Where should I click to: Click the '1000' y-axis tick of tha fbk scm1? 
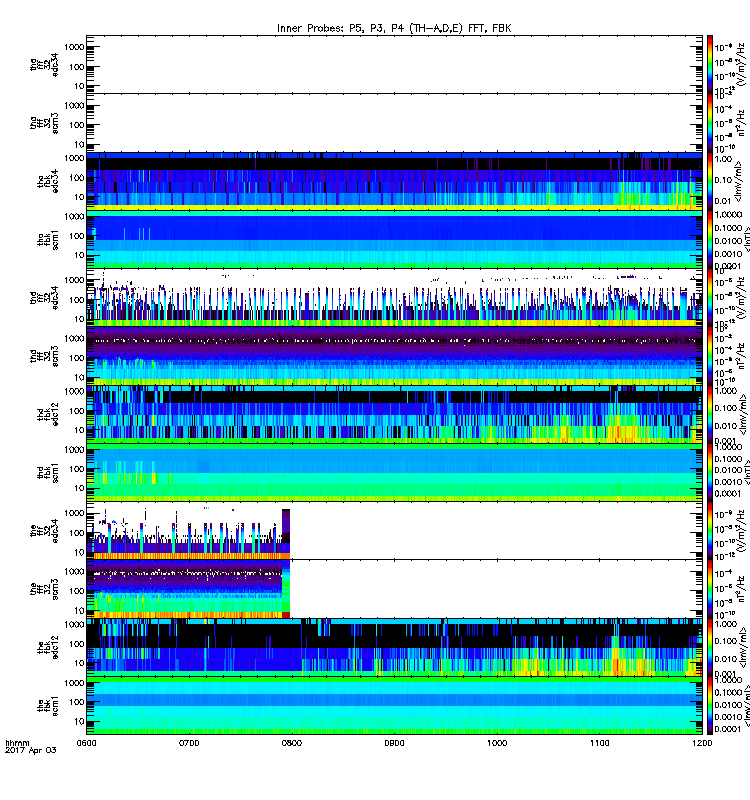point(74,217)
